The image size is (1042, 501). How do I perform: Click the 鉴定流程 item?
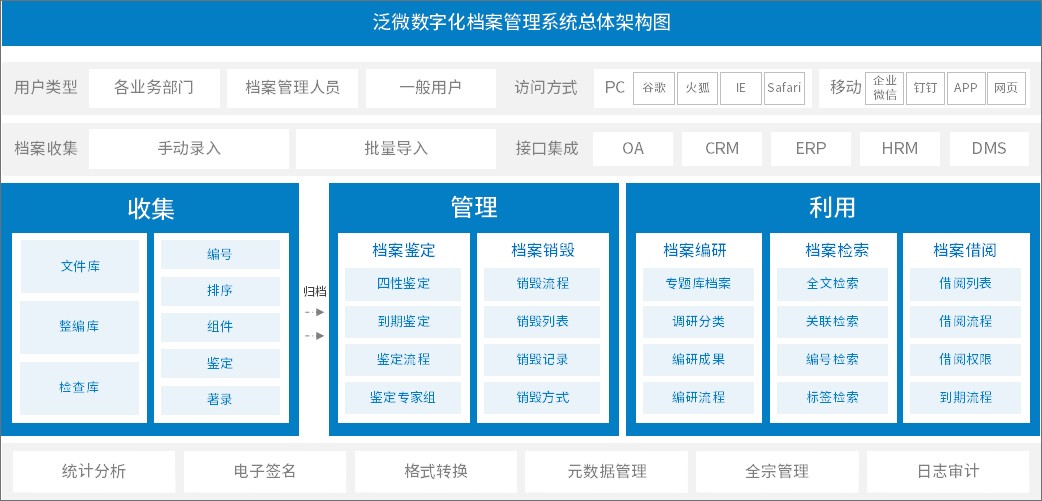(x=403, y=359)
